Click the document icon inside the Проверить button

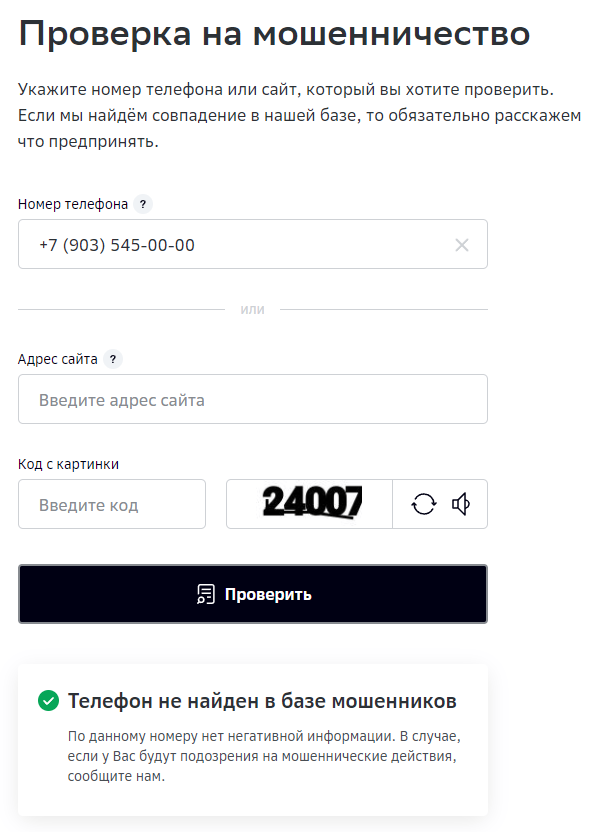point(207,593)
